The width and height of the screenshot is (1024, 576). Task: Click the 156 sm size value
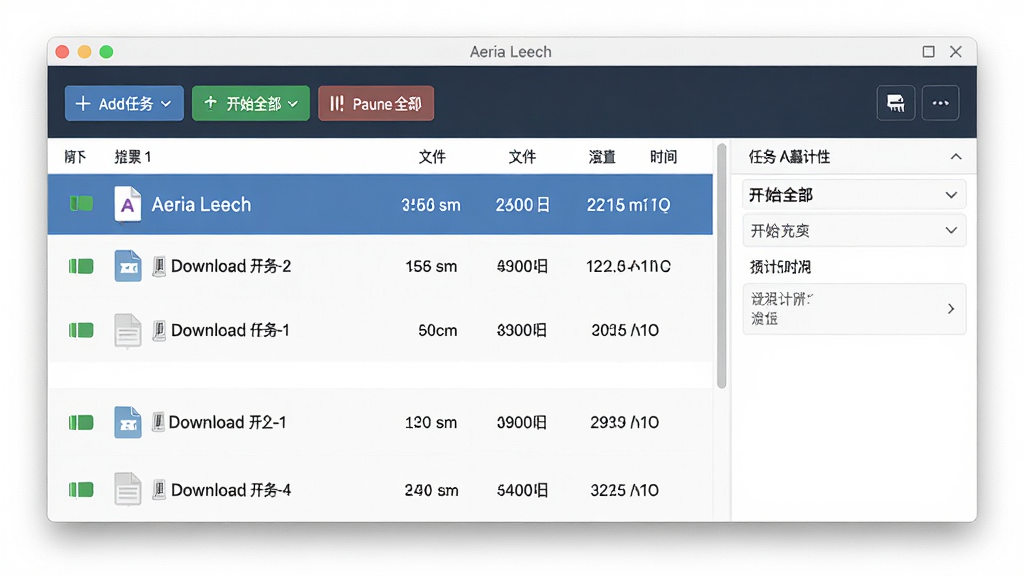pyautogui.click(x=431, y=266)
